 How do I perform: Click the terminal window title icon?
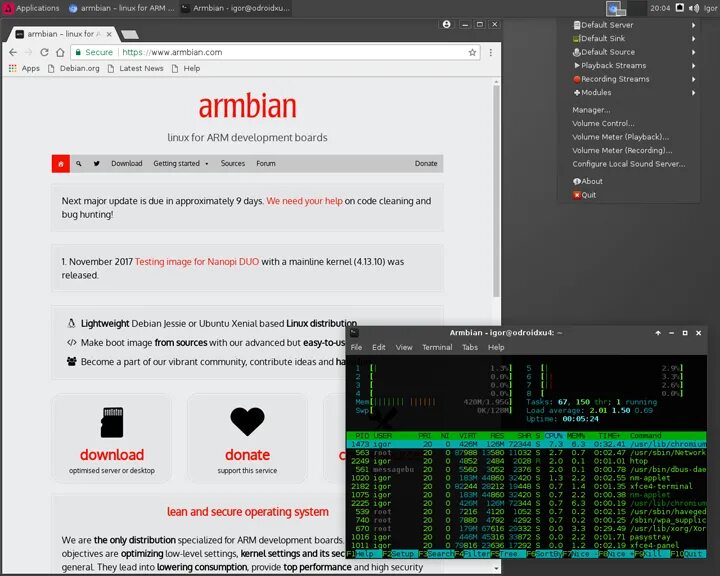coord(354,333)
